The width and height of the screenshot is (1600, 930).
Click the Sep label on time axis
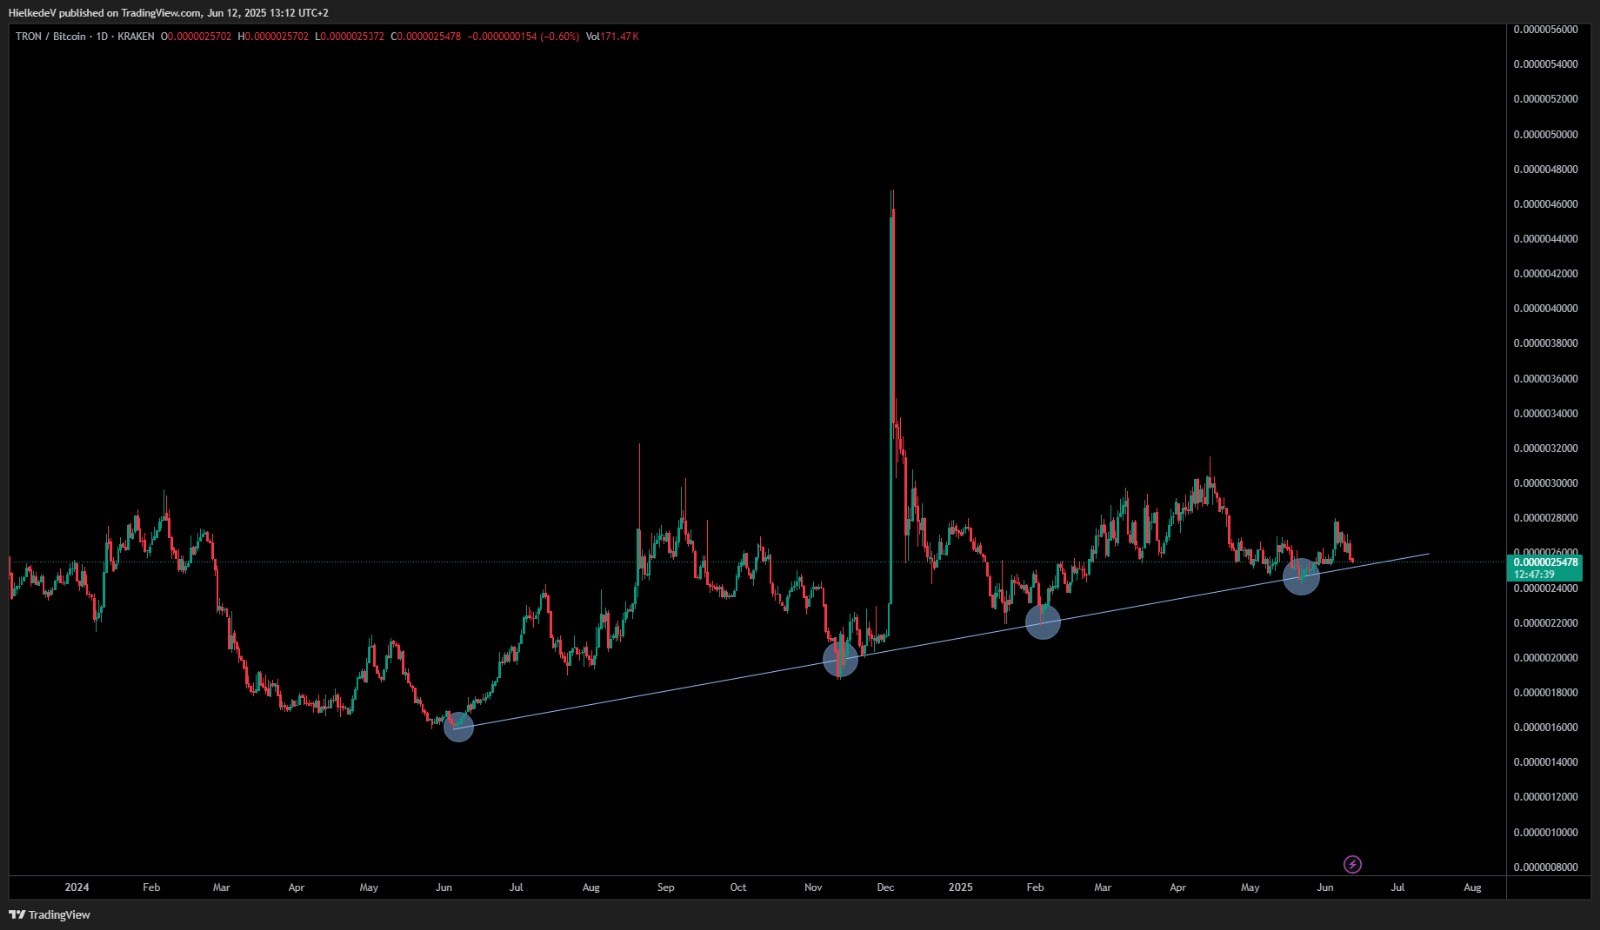[x=666, y=887]
